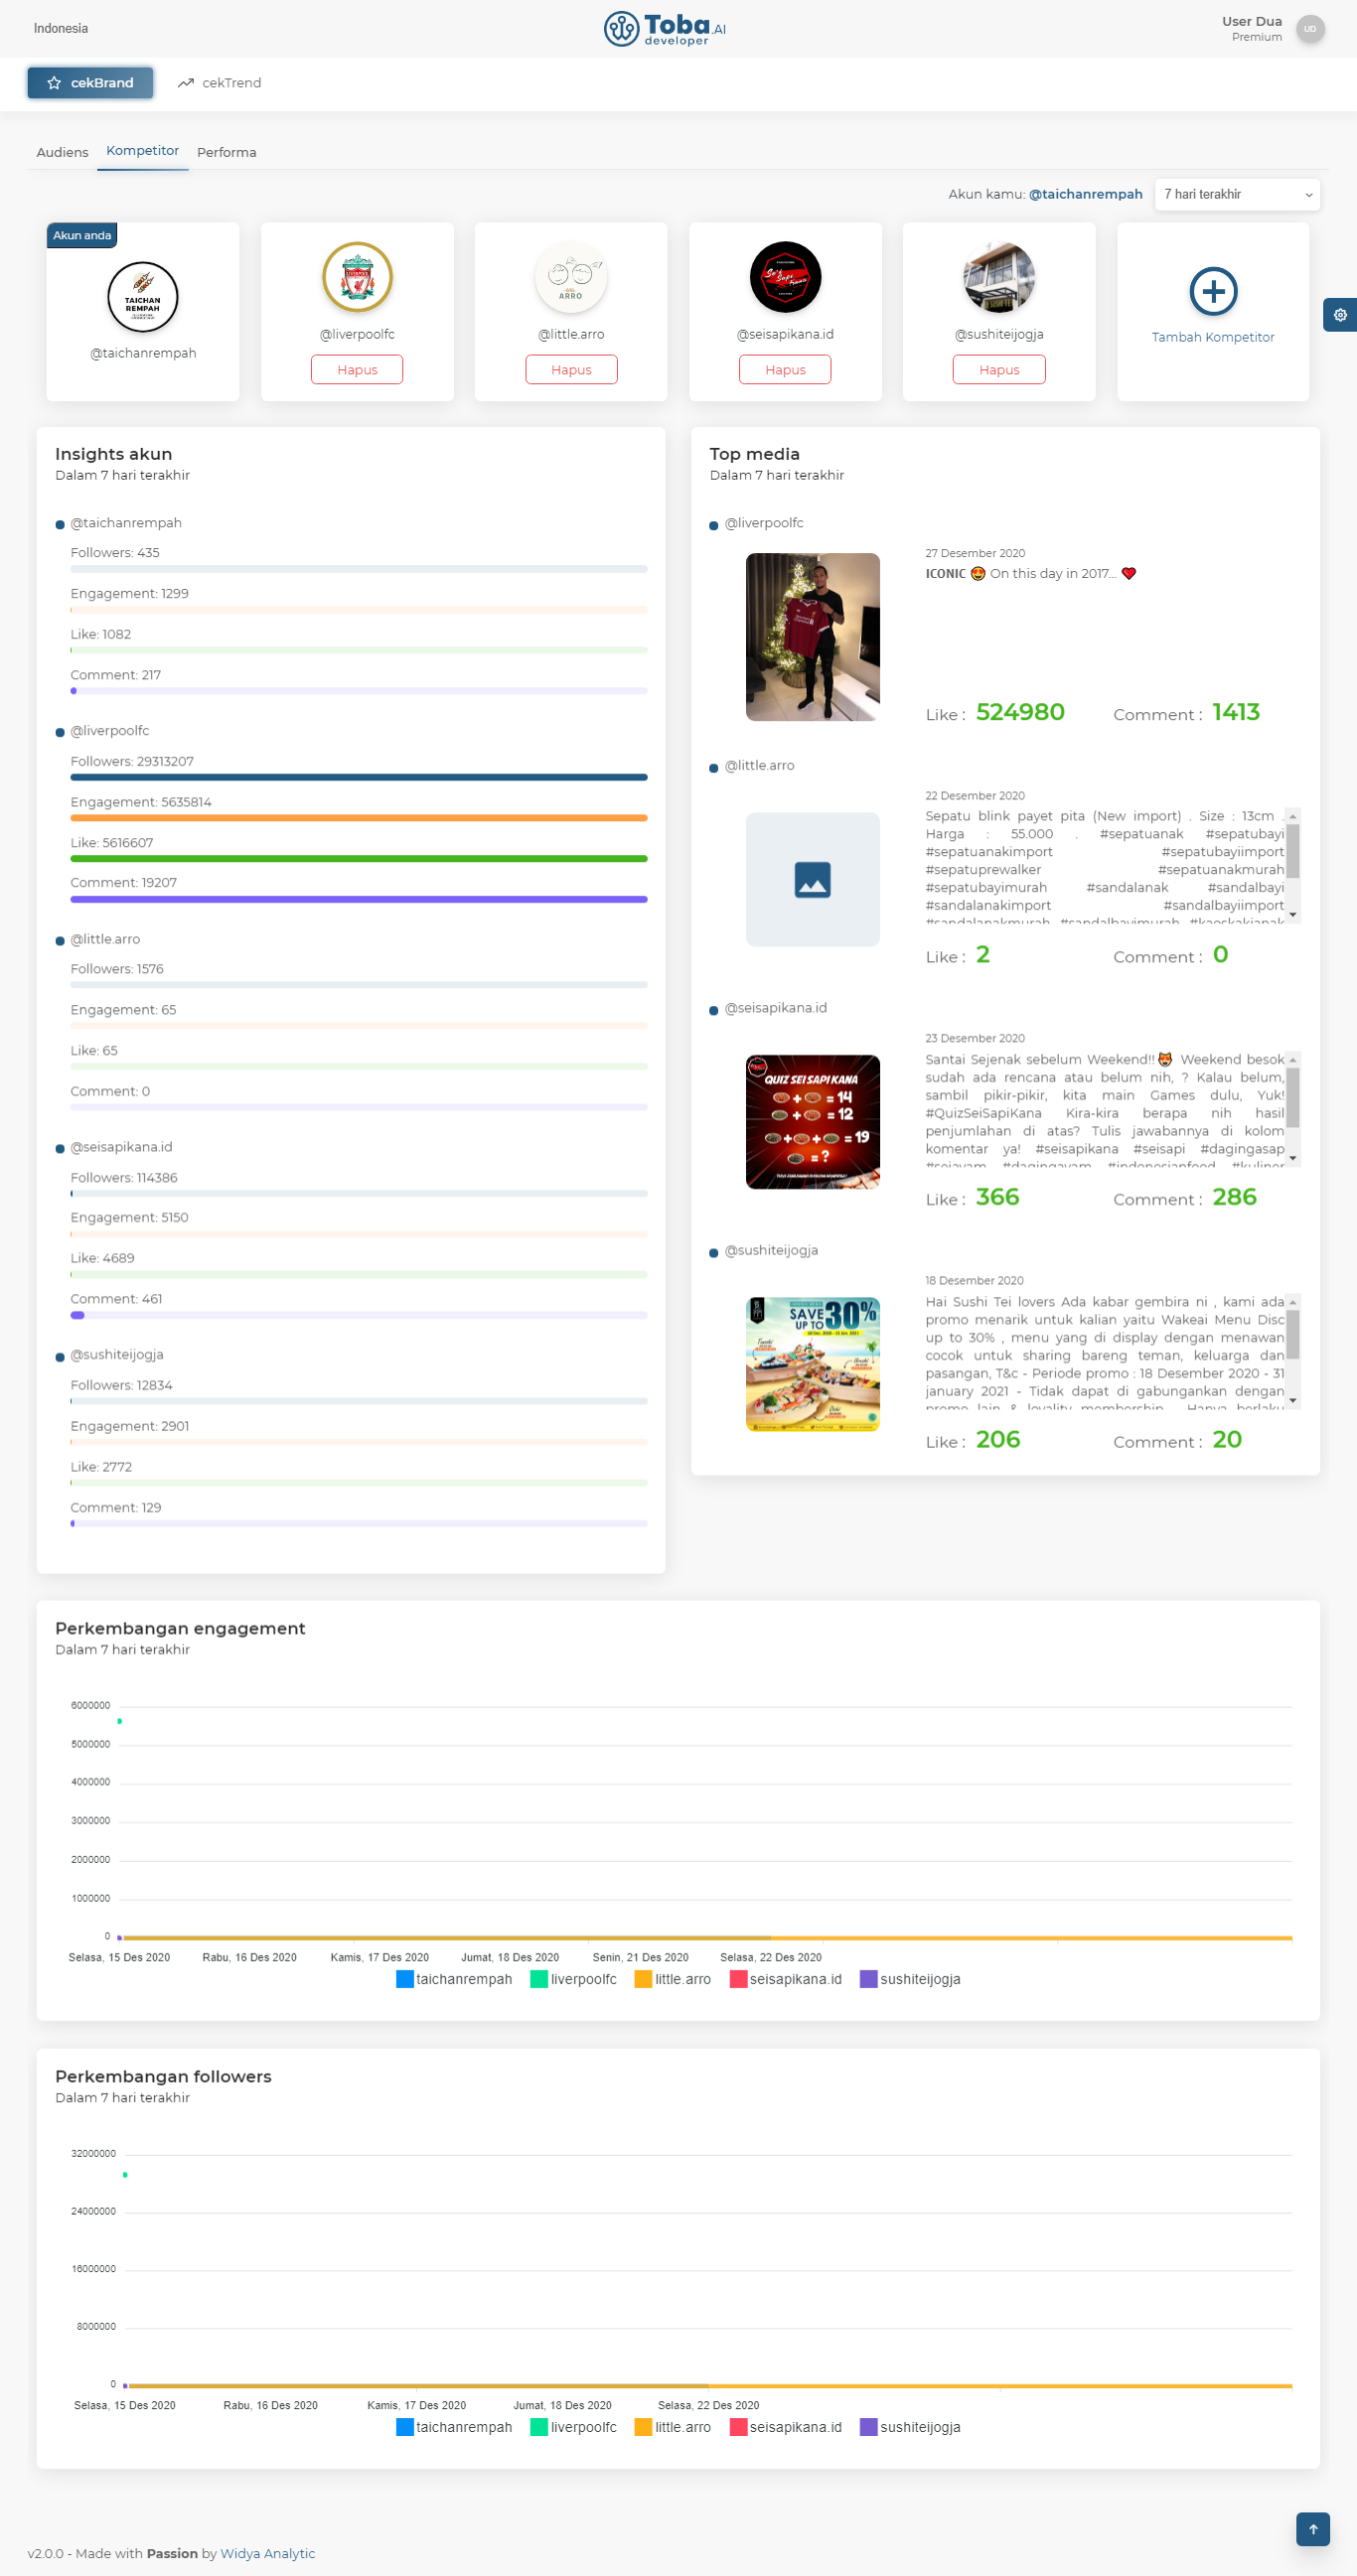This screenshot has width=1357, height=2576.
Task: Click 'Followers: 29313207' text
Action: [132, 761]
